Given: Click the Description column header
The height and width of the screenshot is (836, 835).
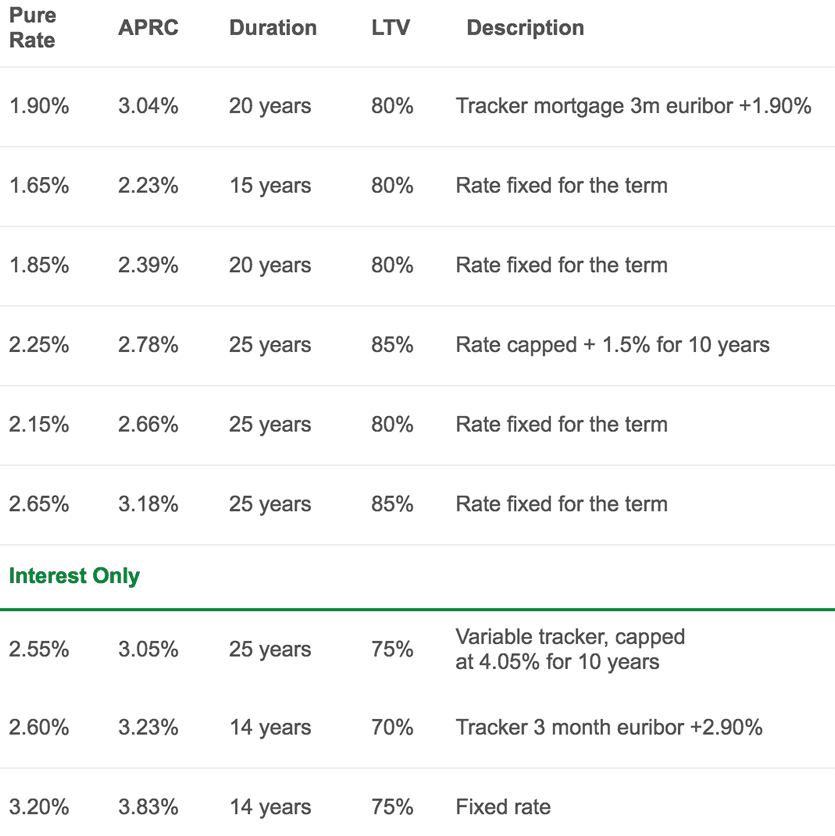Looking at the screenshot, I should [525, 28].
